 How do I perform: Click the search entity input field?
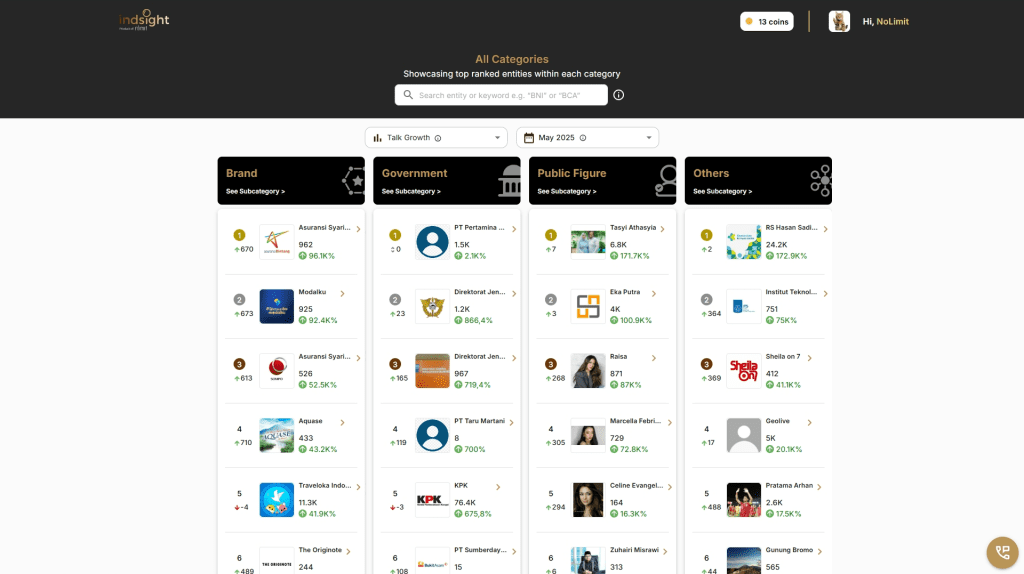pos(510,95)
